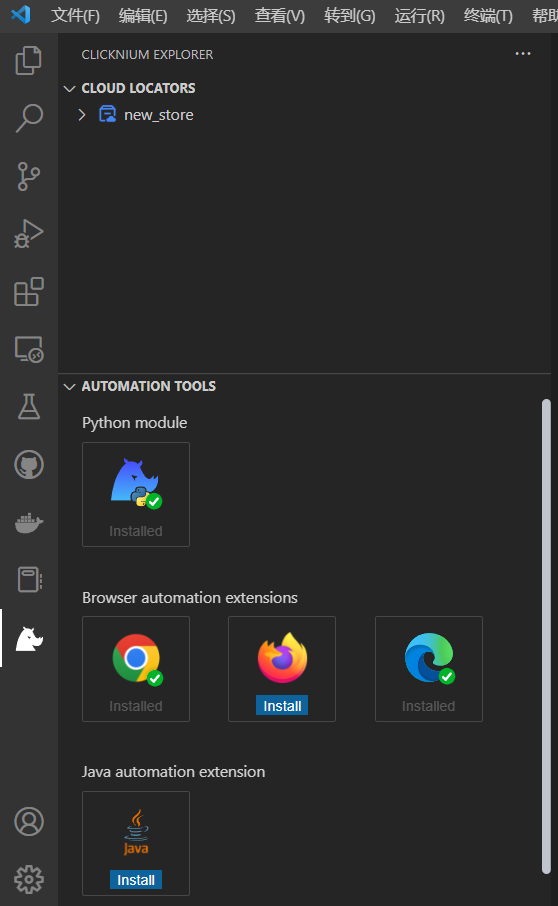The width and height of the screenshot is (558, 906).
Task: Click the Python module heading
Action: coord(135,423)
